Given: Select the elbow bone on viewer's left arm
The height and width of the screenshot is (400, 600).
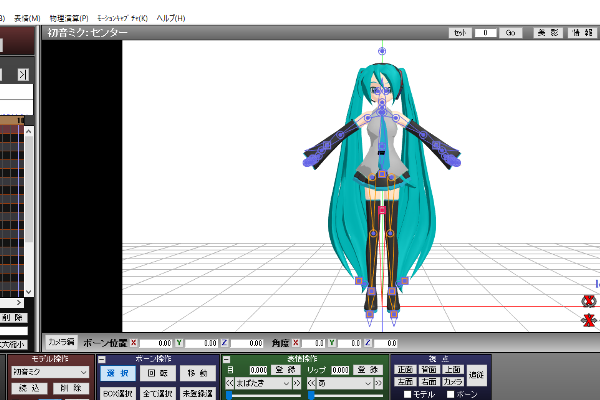Looking at the screenshot, I should (x=340, y=135).
